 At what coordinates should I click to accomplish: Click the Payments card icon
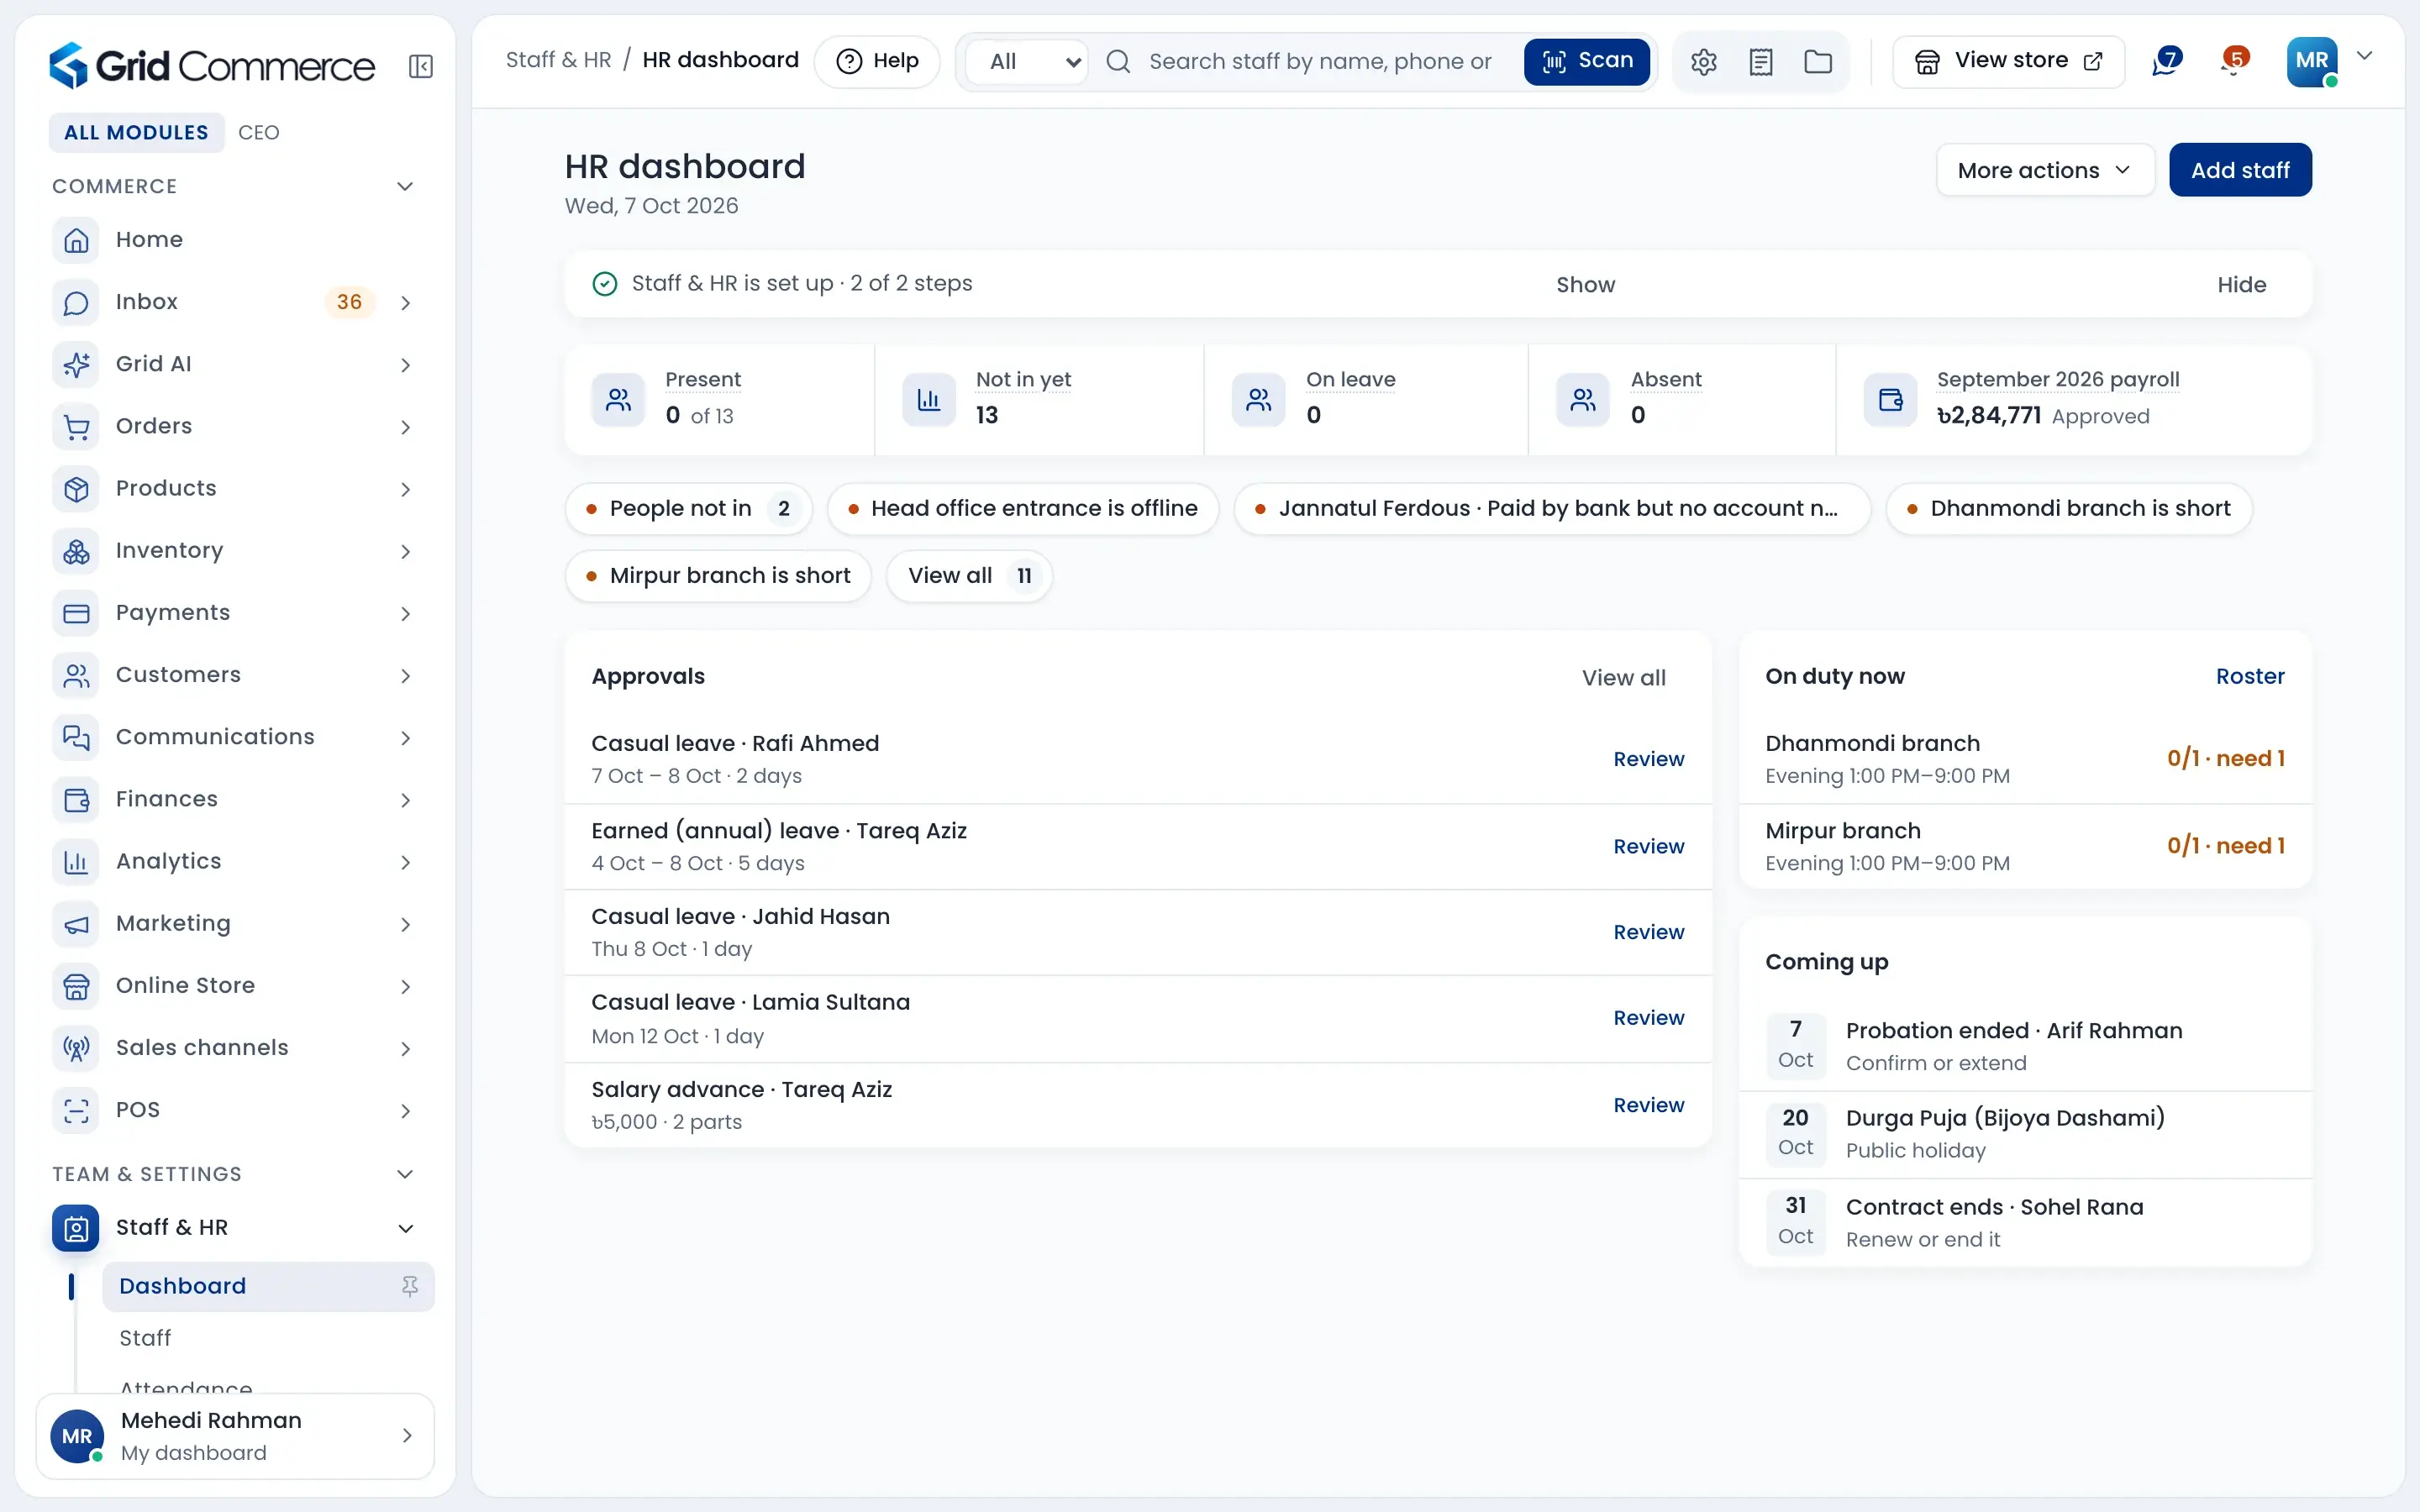76,613
